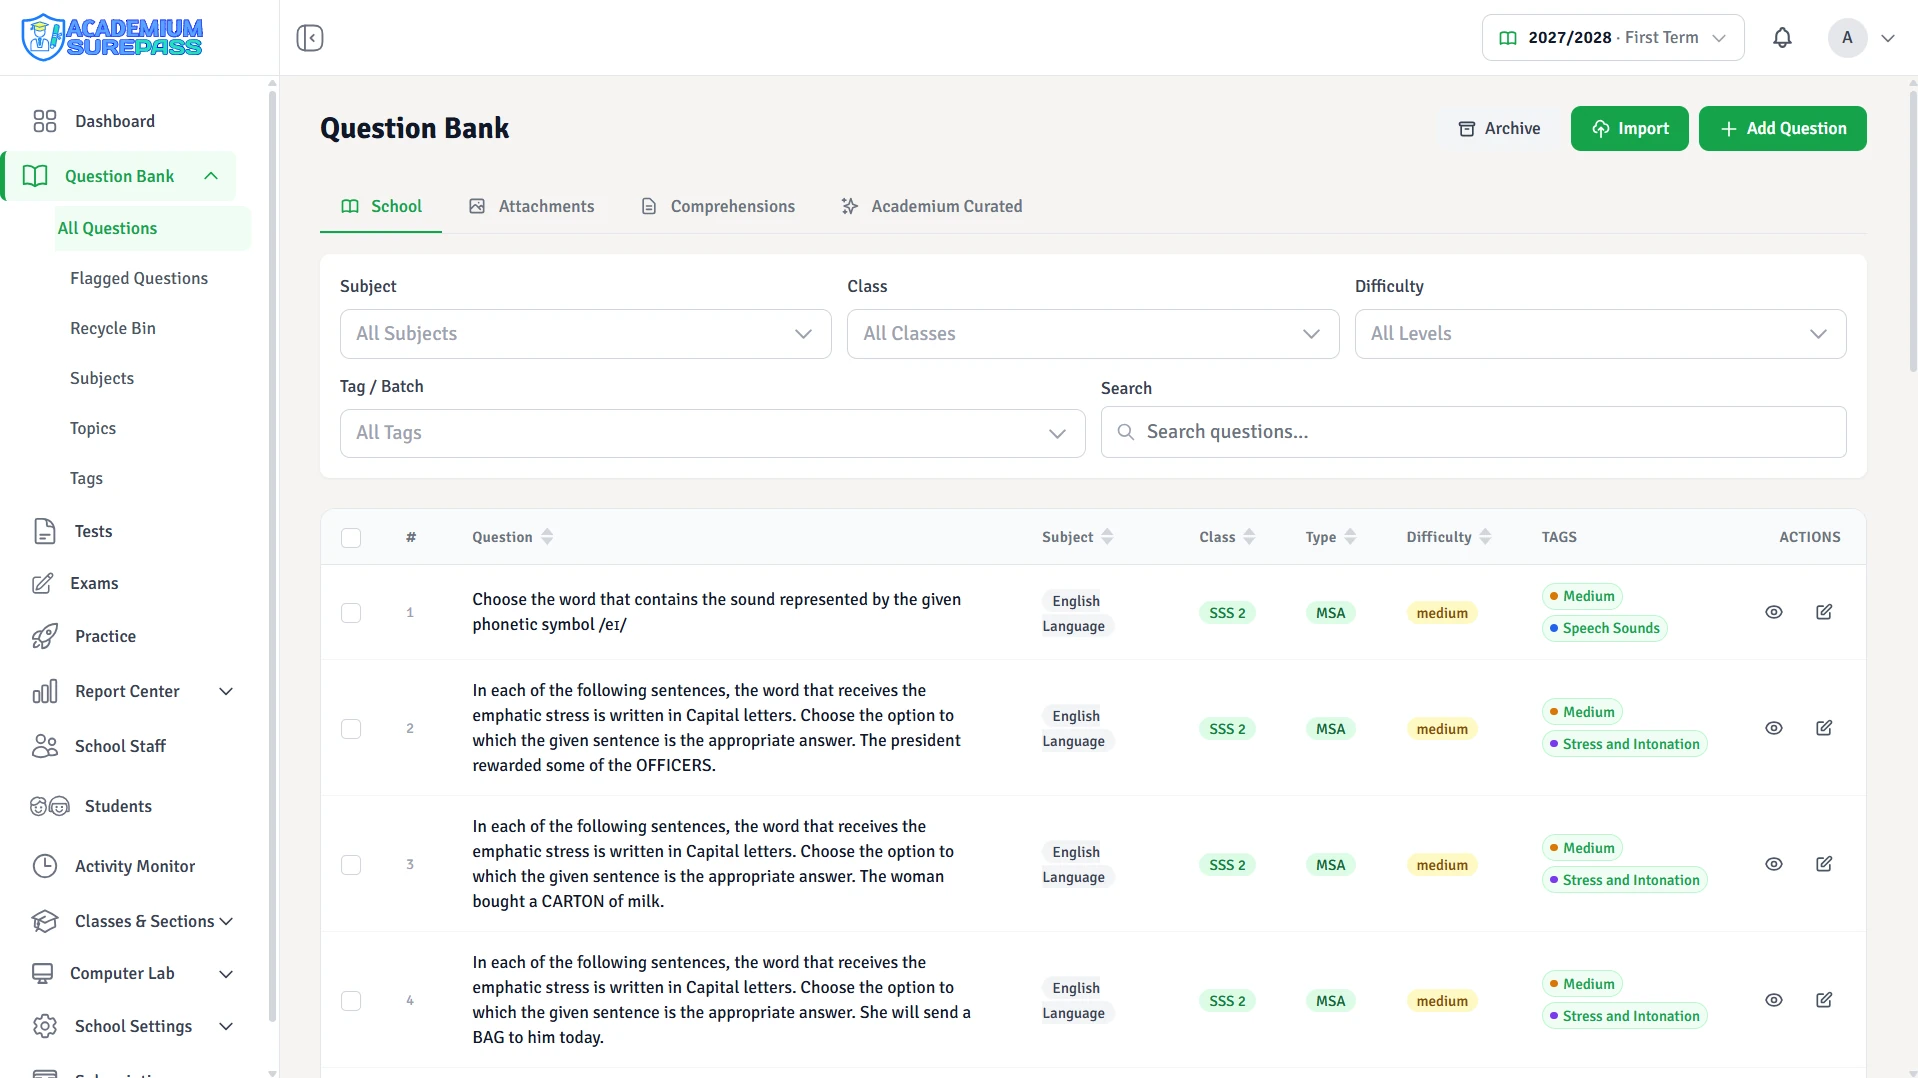
Task: Click the Activity Monitor clock icon
Action: coord(45,866)
